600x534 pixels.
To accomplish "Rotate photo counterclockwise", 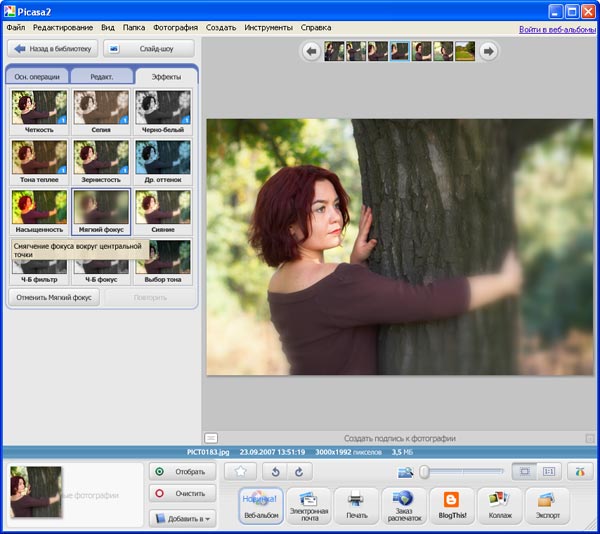I will point(277,471).
